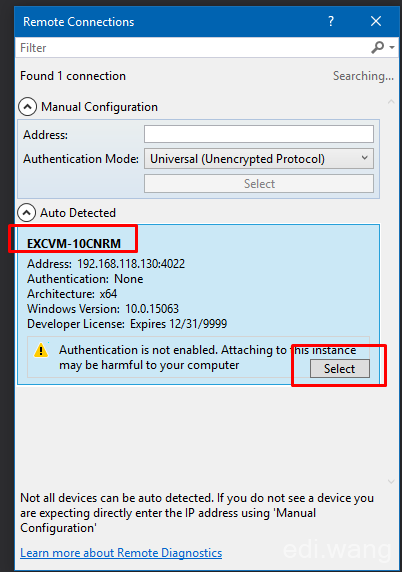Open Learn more about Remote Diagnostics link
This screenshot has width=402, height=572.
pos(121,553)
